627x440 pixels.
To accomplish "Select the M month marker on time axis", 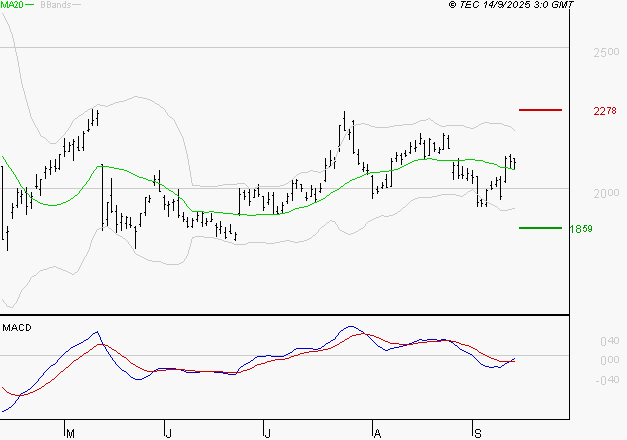I will pyautogui.click(x=70, y=433).
